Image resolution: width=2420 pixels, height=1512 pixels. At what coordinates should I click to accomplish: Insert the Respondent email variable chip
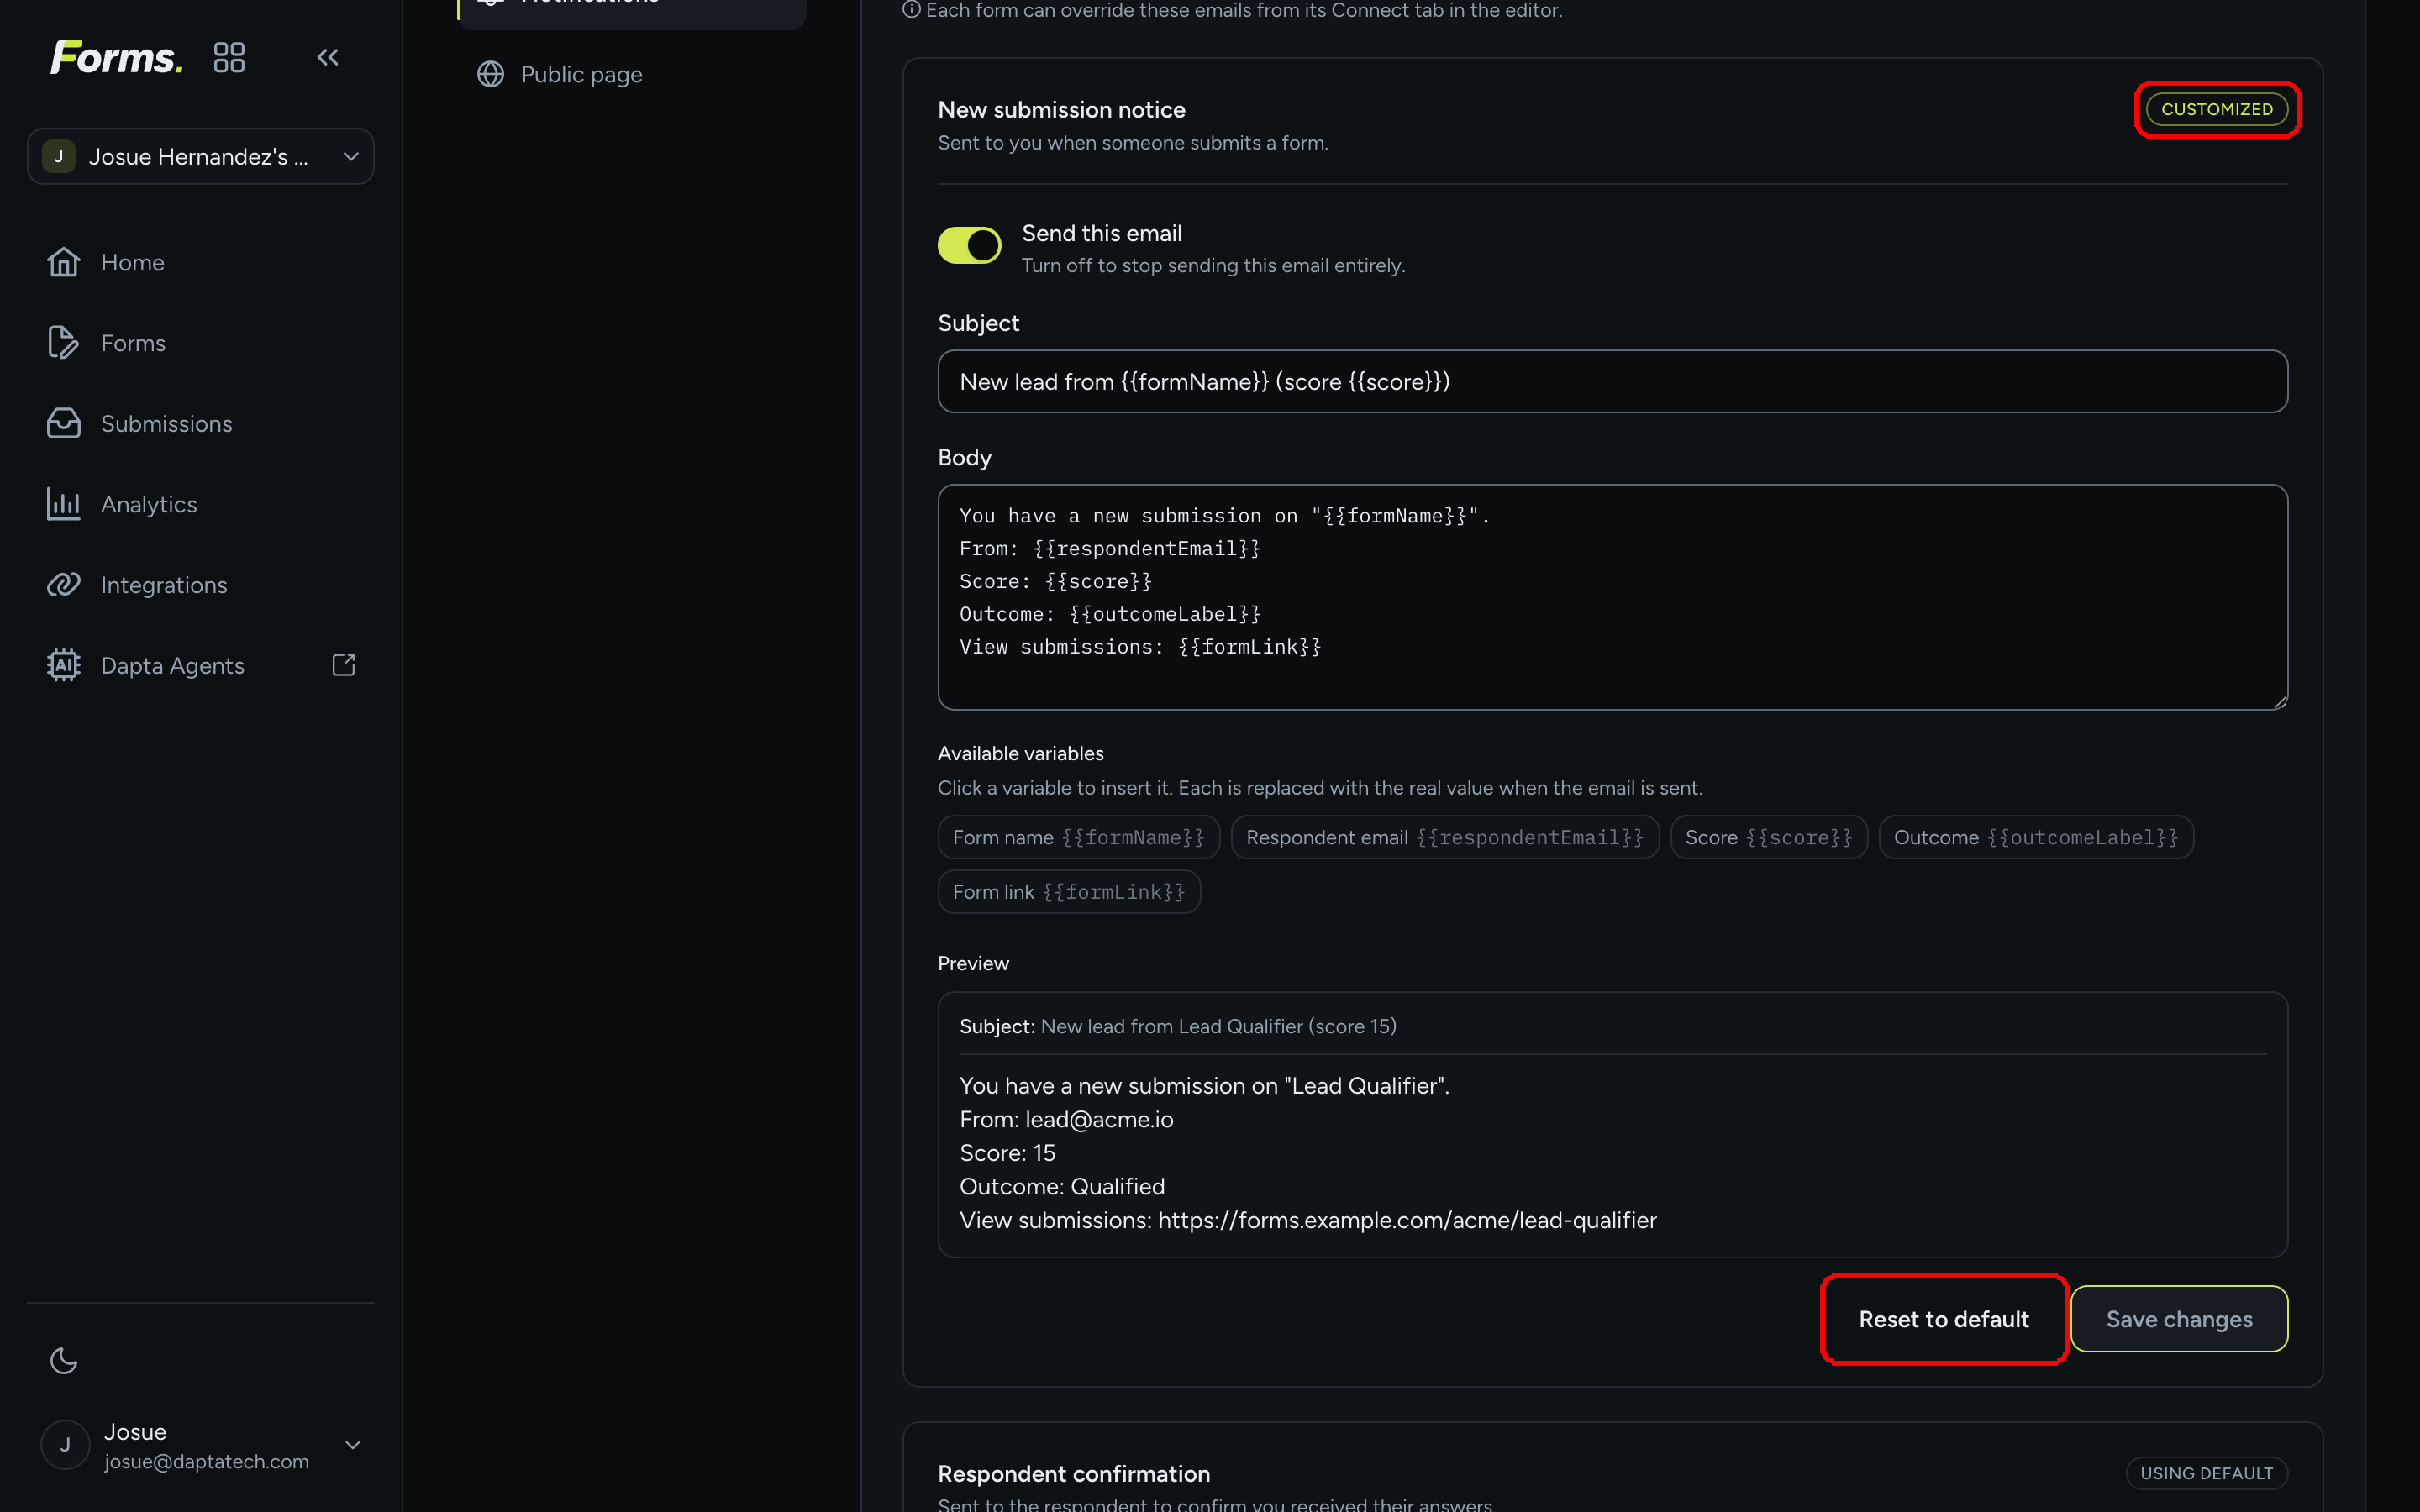click(1445, 837)
